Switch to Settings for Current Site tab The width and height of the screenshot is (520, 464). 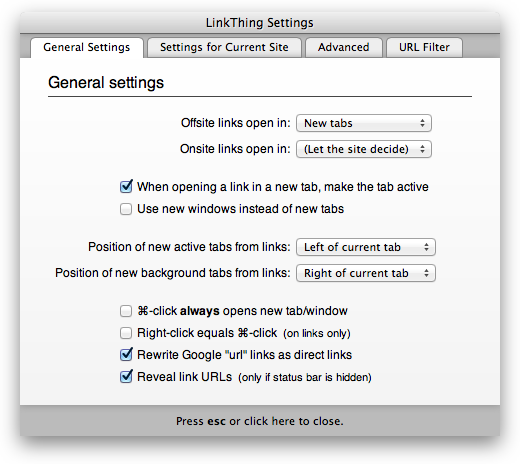point(224,47)
